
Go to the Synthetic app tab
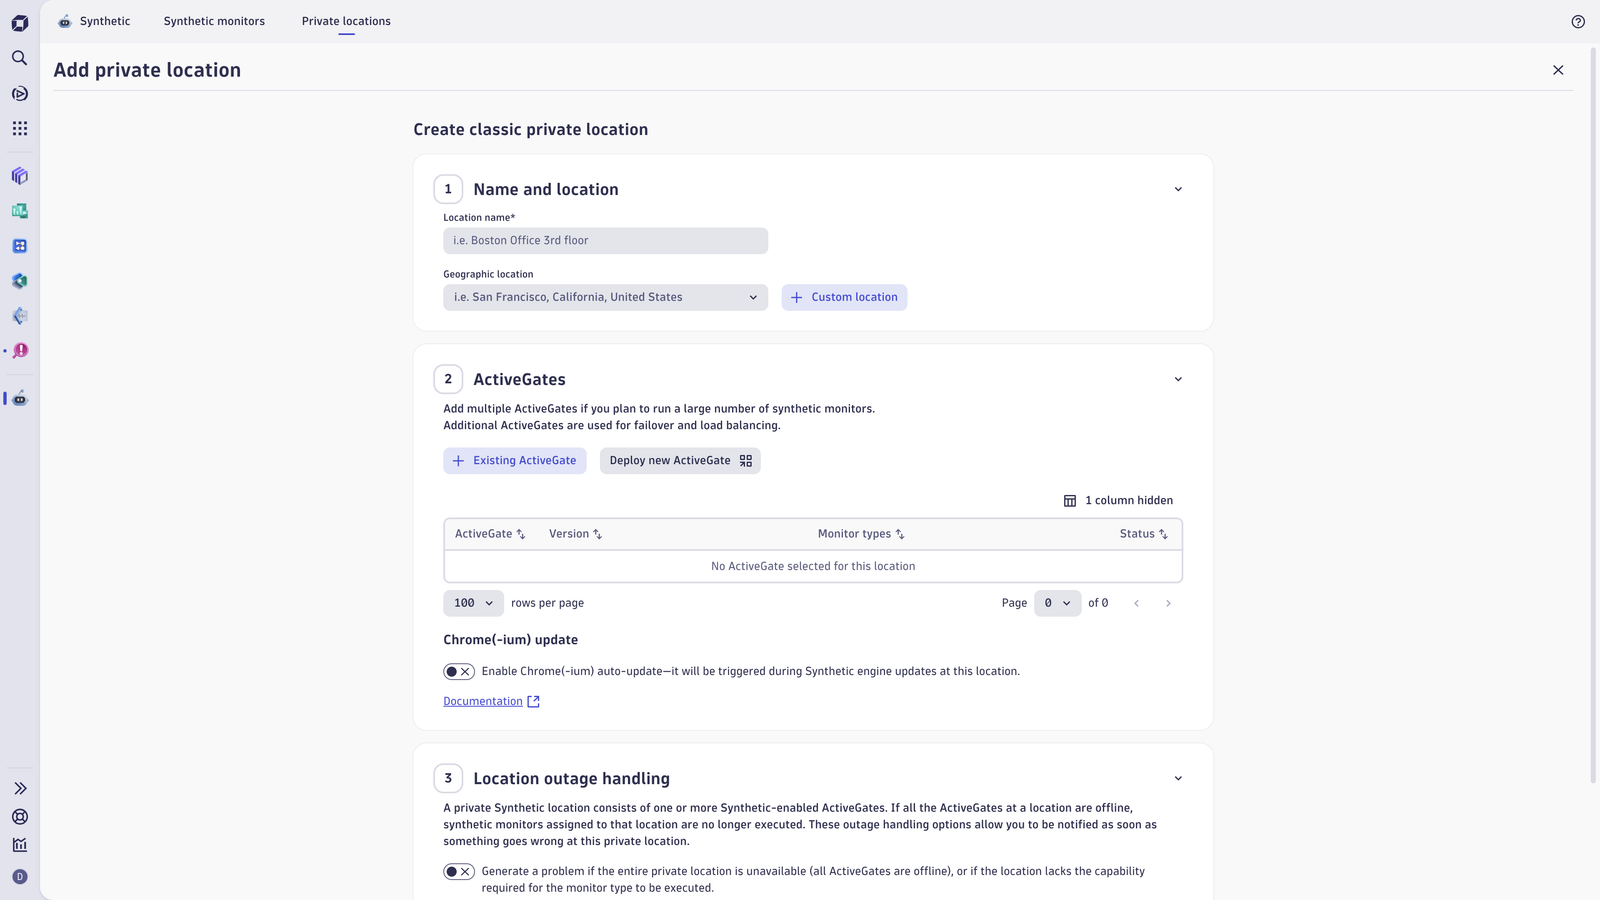[x=94, y=21]
